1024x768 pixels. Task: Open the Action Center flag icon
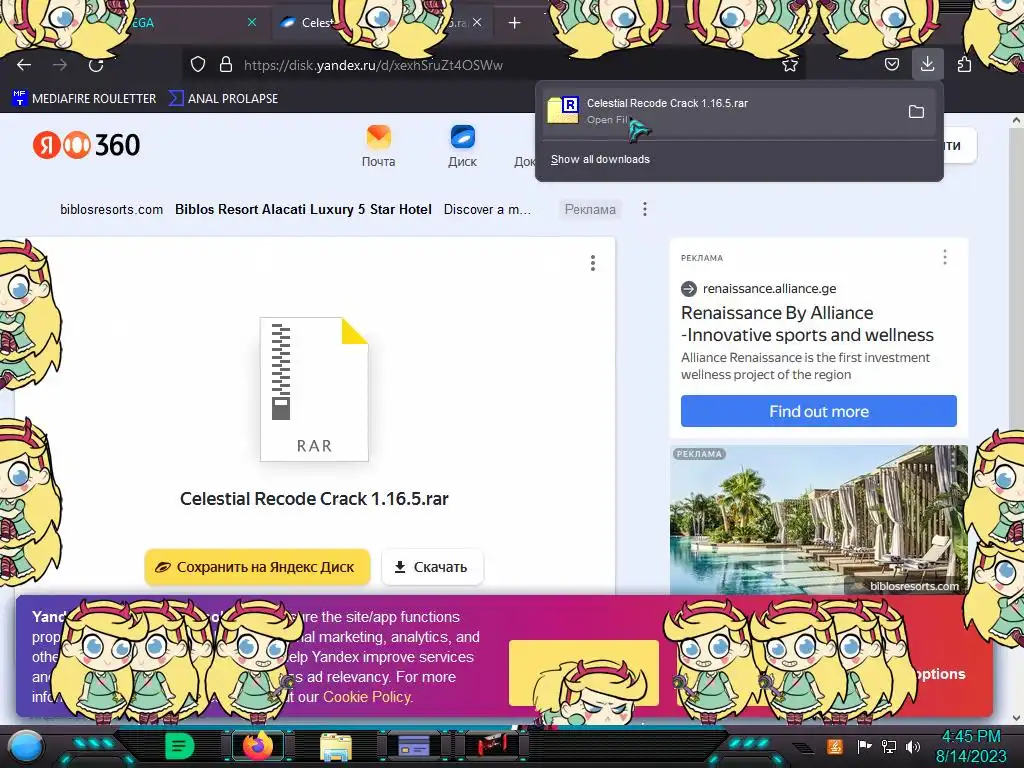(x=865, y=746)
